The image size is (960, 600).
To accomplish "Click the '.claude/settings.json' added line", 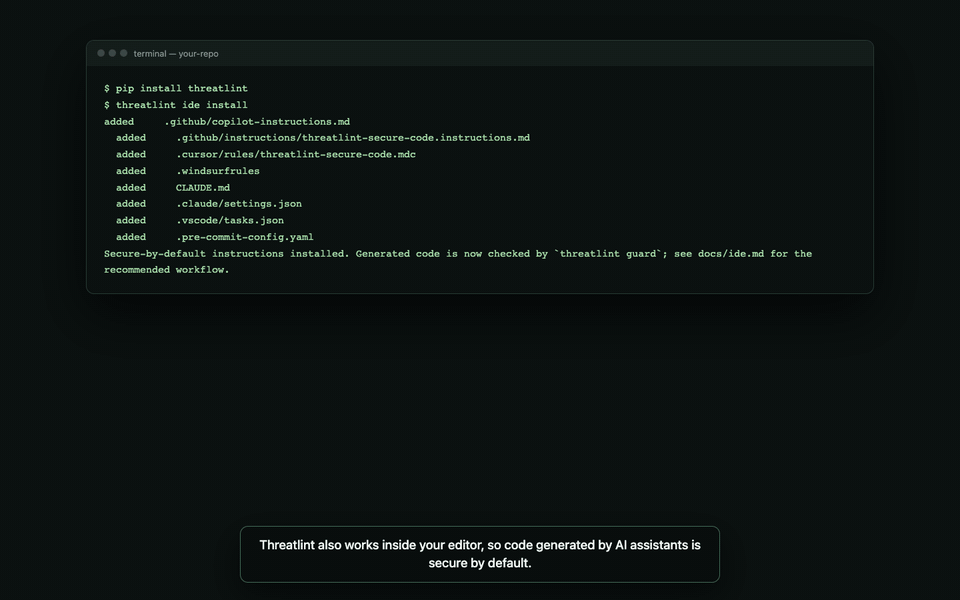I will tap(209, 204).
